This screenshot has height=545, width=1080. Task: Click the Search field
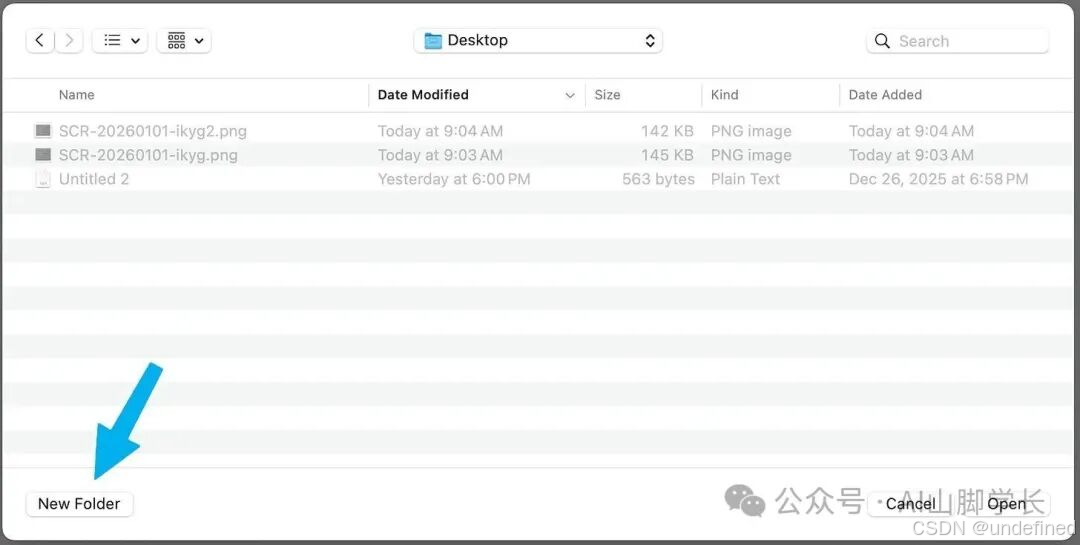(957, 41)
